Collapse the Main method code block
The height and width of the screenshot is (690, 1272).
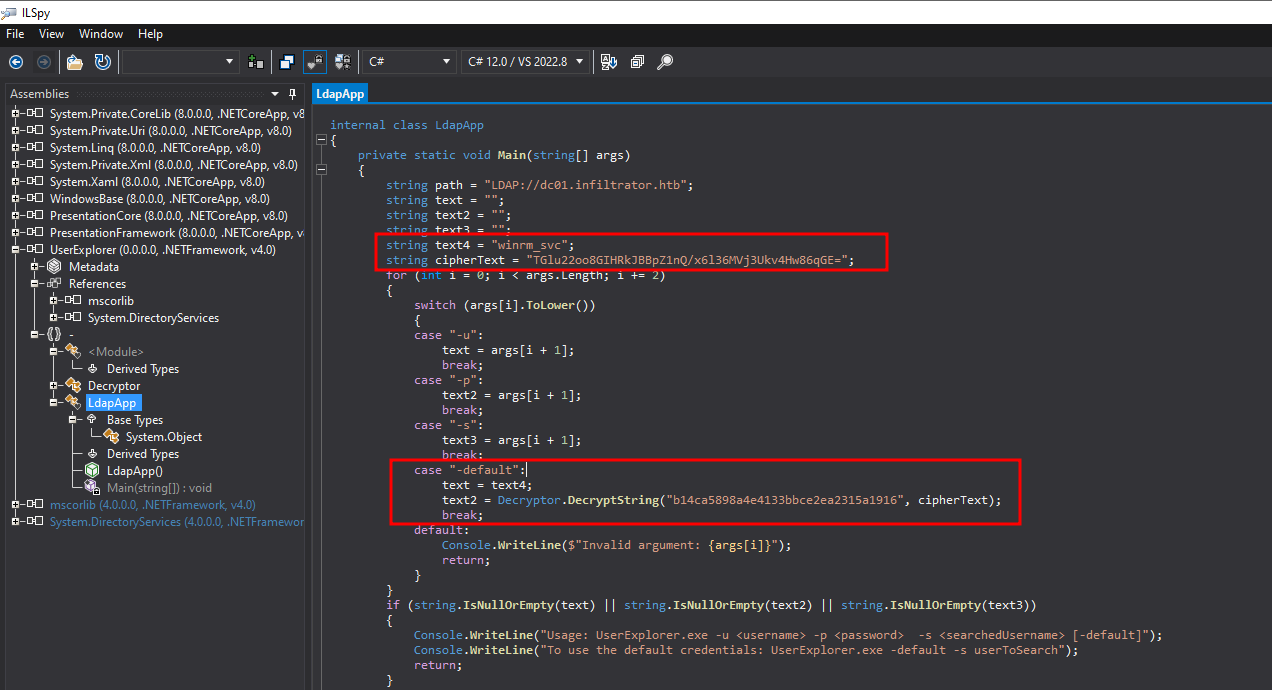[x=320, y=170]
